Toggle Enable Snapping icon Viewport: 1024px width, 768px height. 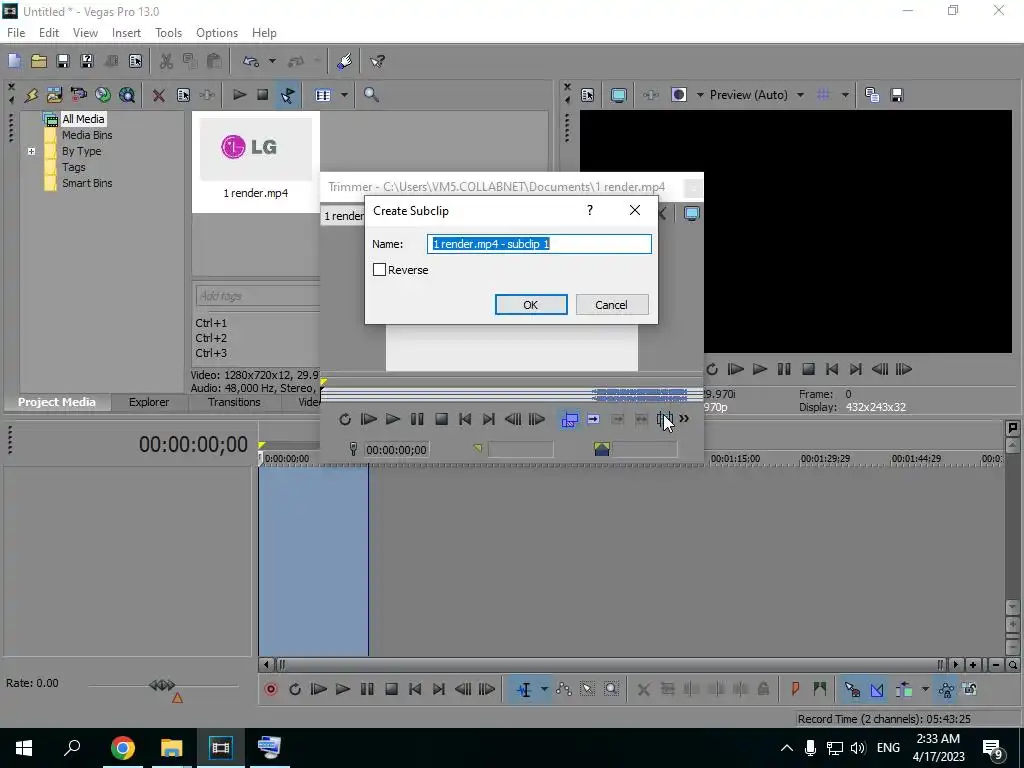pyautogui.click(x=852, y=689)
